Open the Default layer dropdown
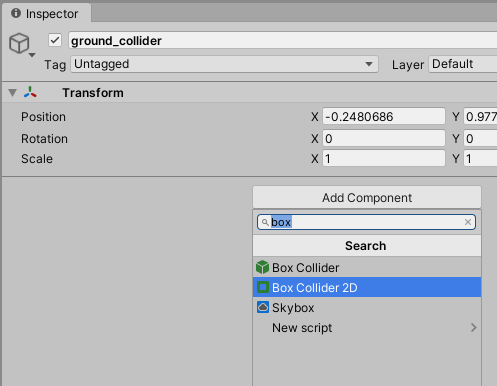Screen dimensions: 497x386 pyautogui.click(x=463, y=64)
